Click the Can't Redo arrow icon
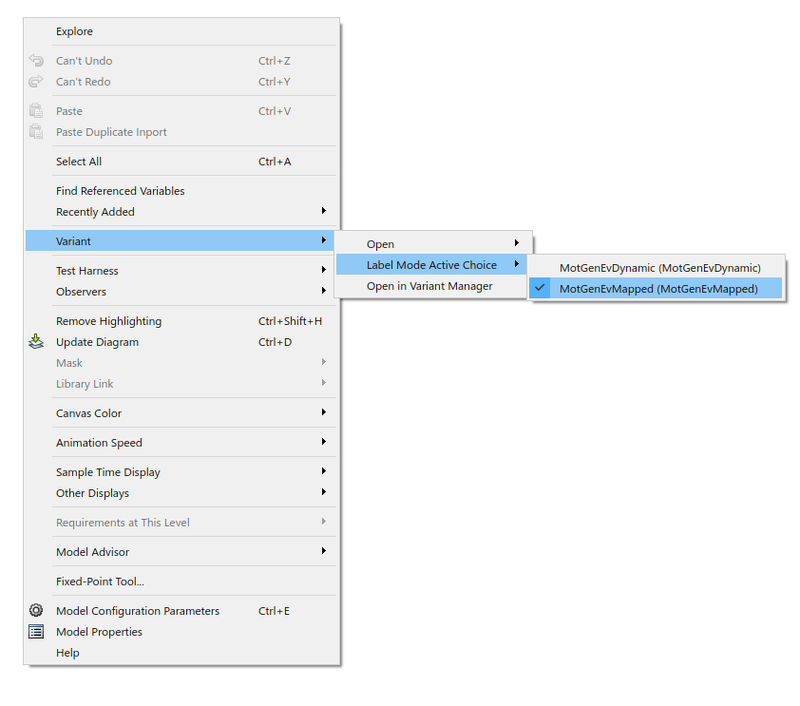The height and width of the screenshot is (706, 800). [36, 81]
